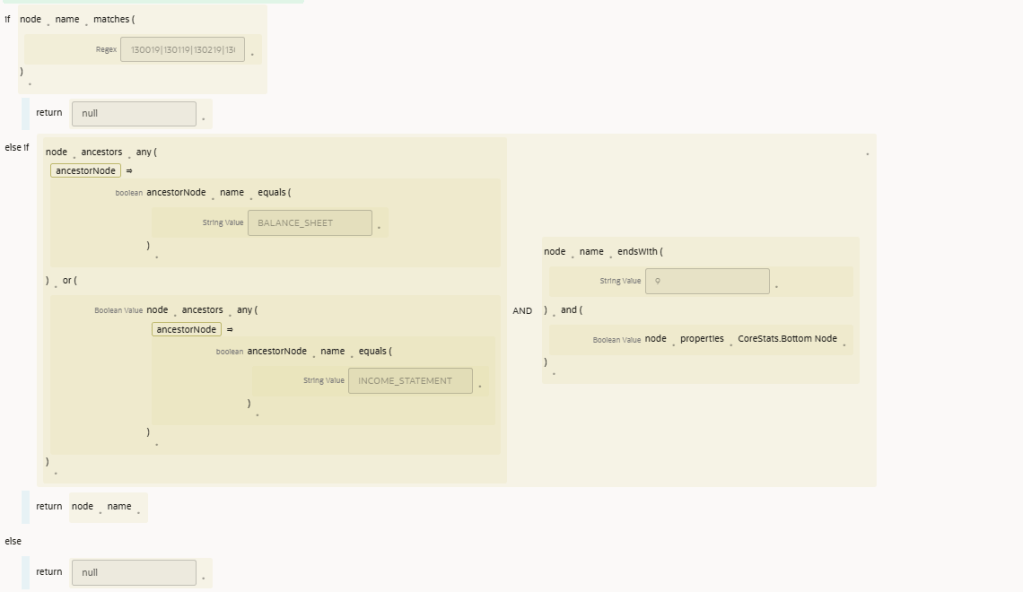Viewport: 1023px width, 592px height.
Task: Click the 'and (' operator token
Action: click(572, 310)
